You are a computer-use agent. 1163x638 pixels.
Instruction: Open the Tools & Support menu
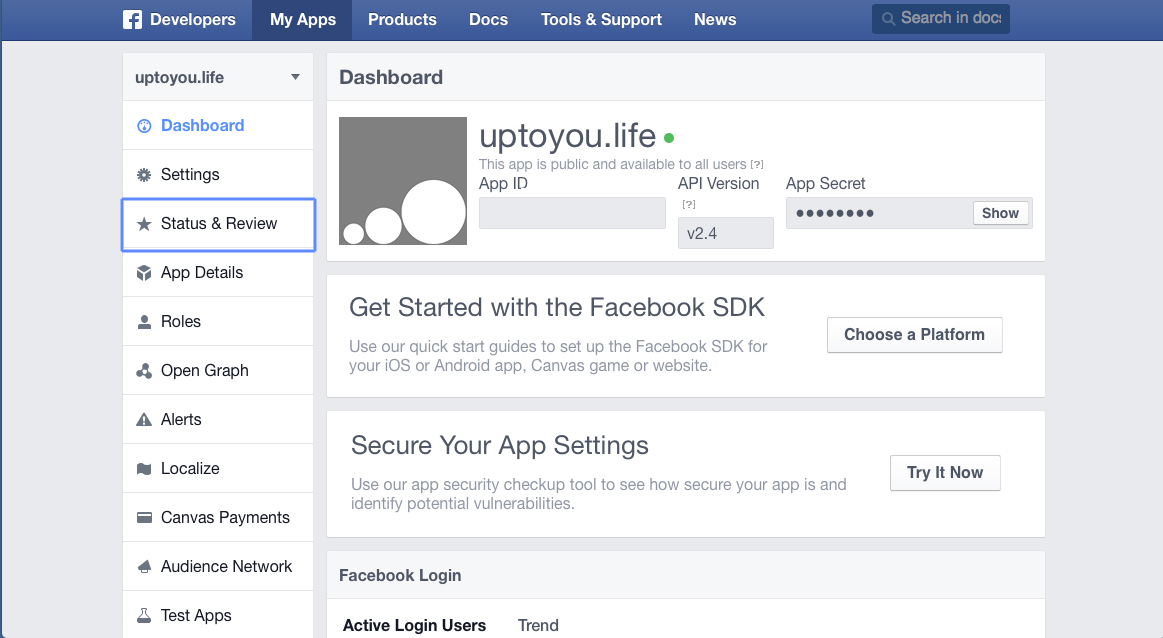click(x=601, y=20)
